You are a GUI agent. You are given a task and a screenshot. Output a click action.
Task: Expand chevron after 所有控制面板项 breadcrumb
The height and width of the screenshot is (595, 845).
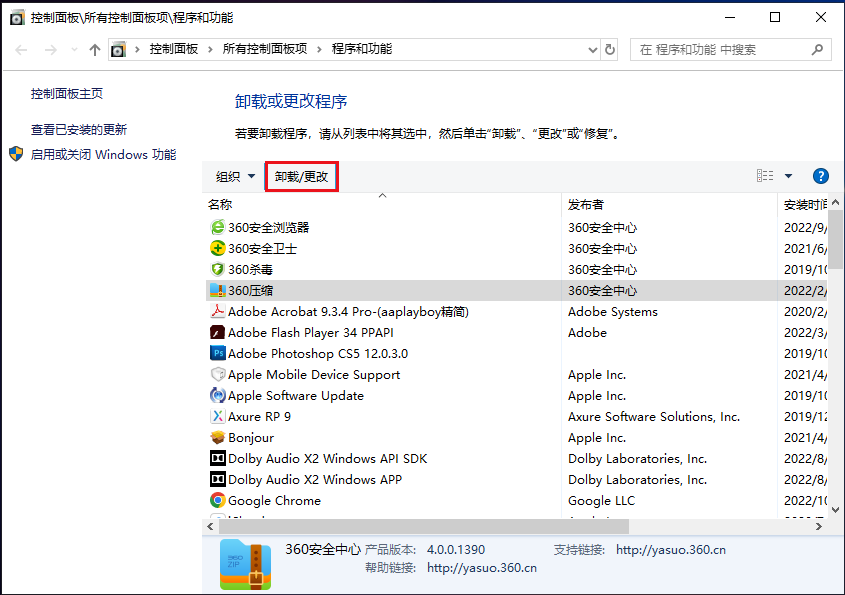[319, 50]
